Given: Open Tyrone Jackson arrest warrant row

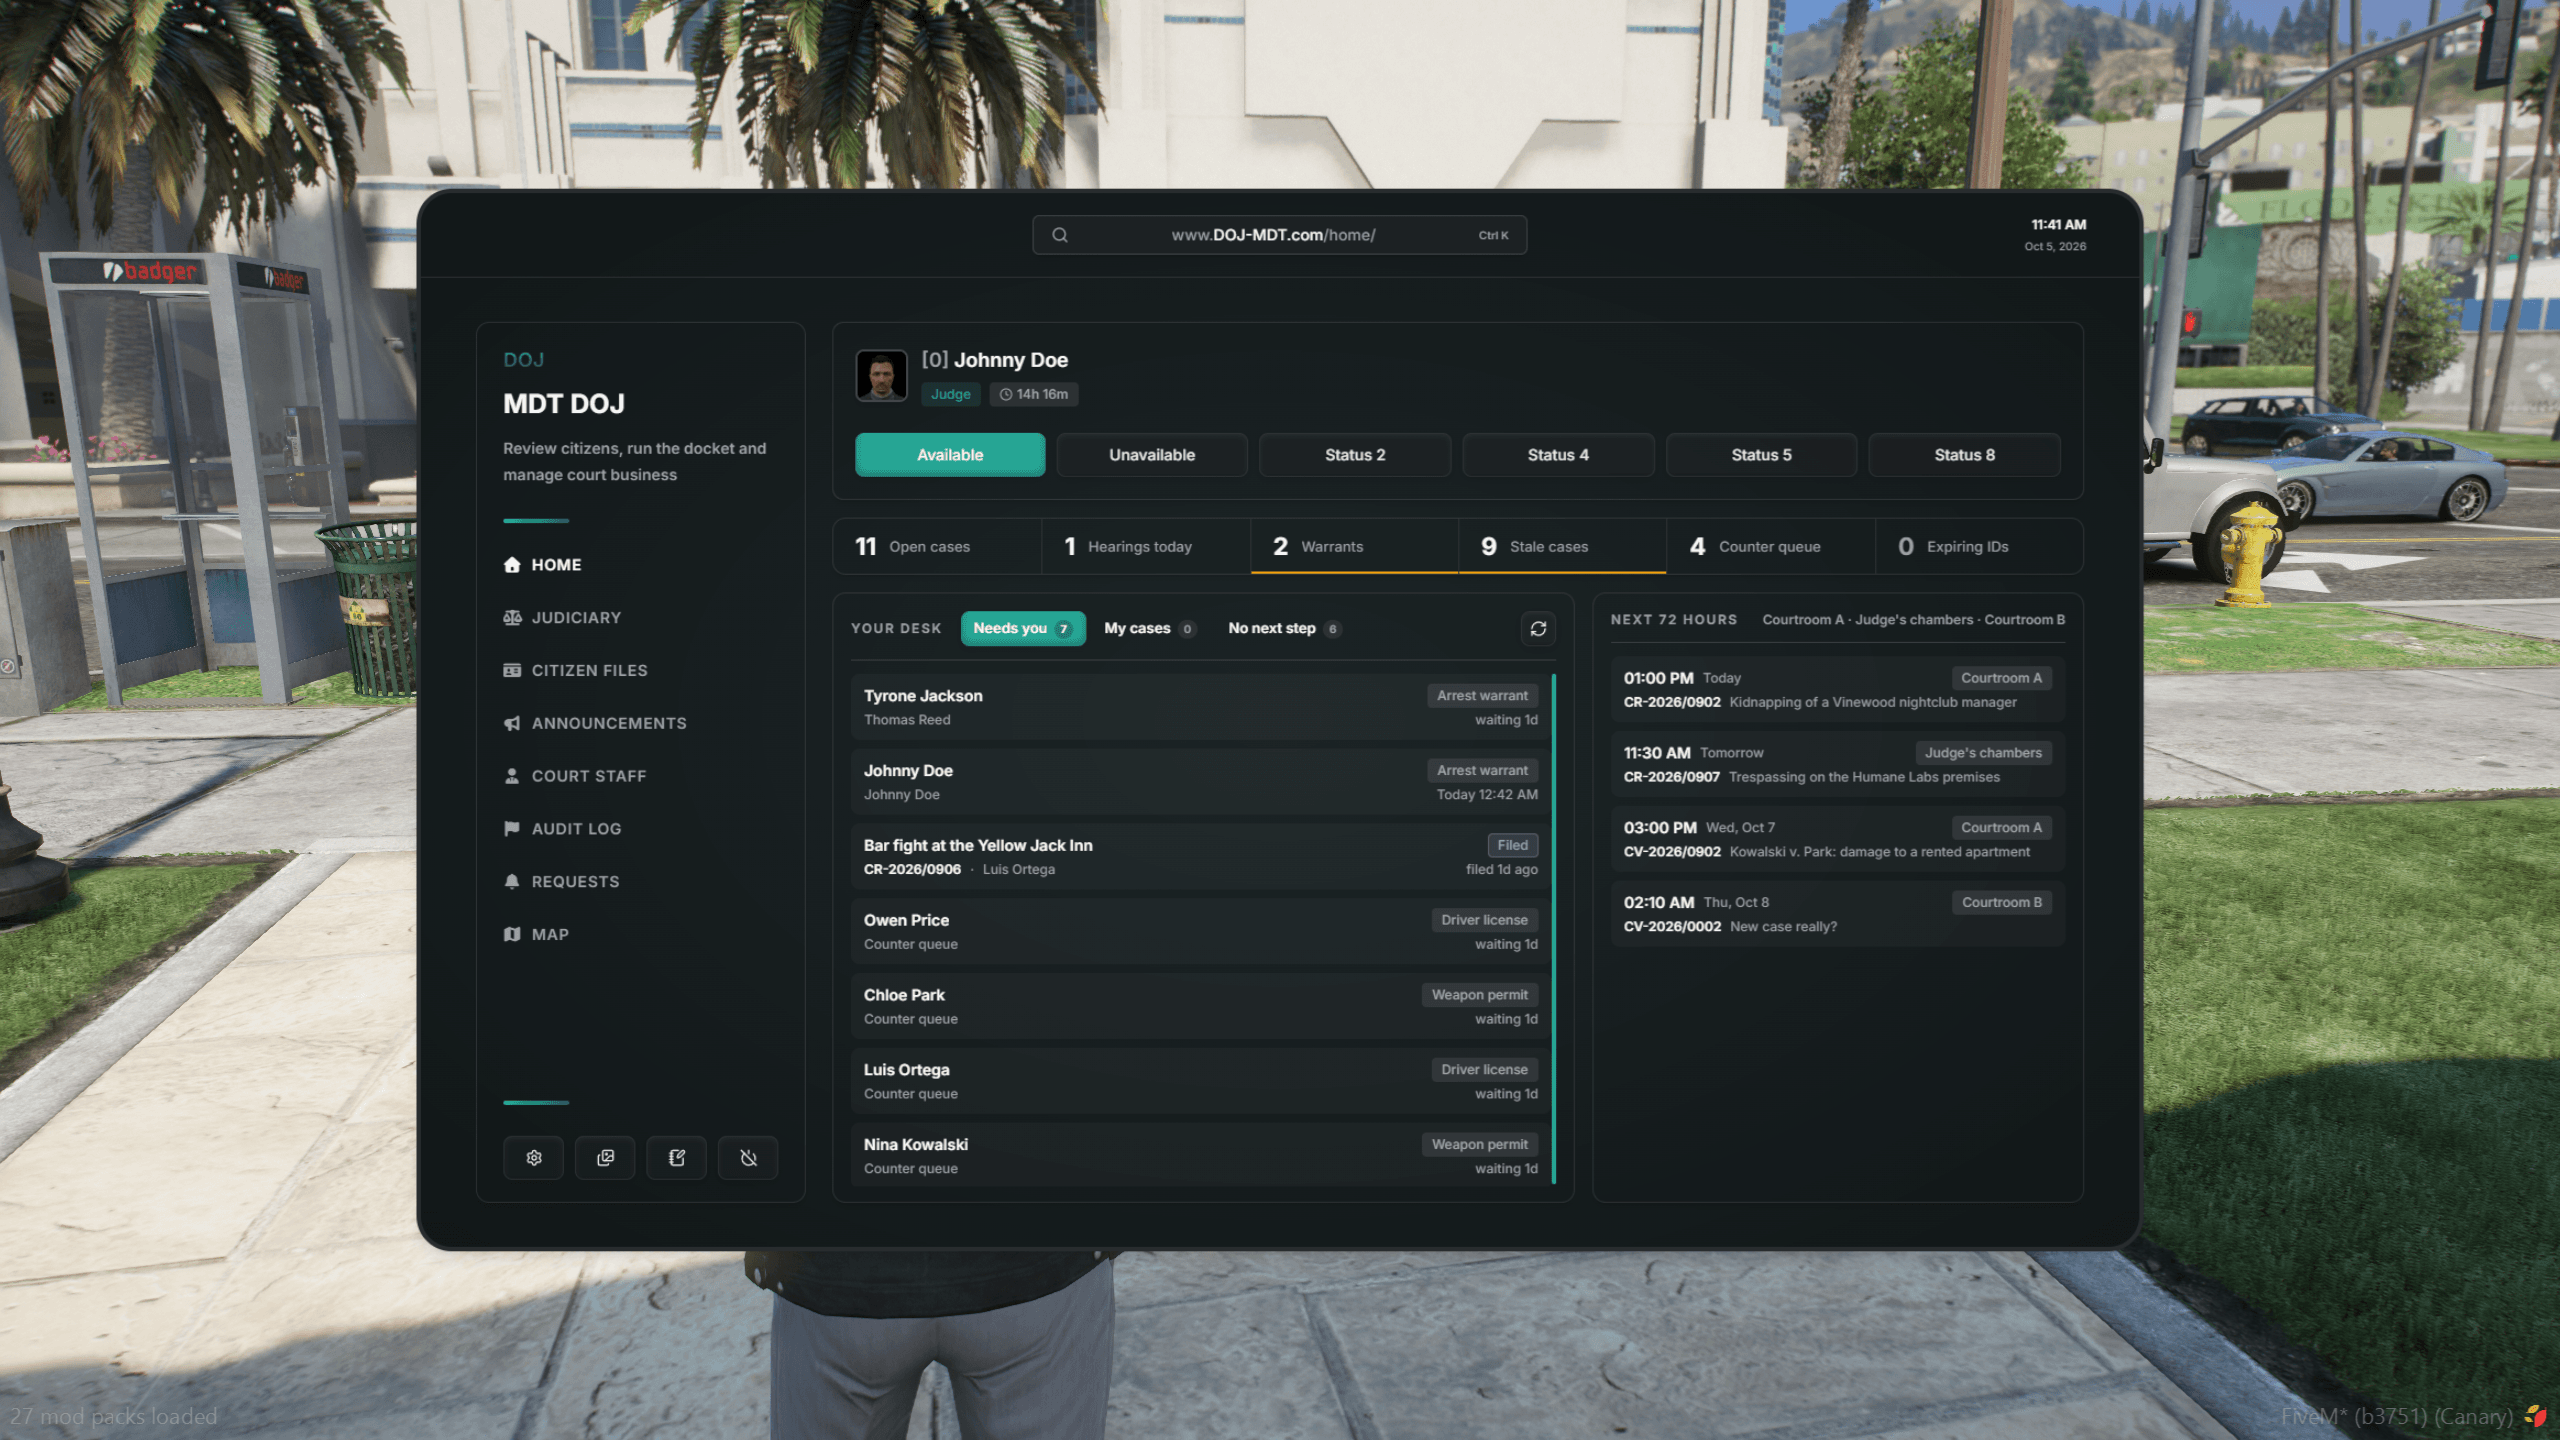Looking at the screenshot, I should pos(1201,707).
